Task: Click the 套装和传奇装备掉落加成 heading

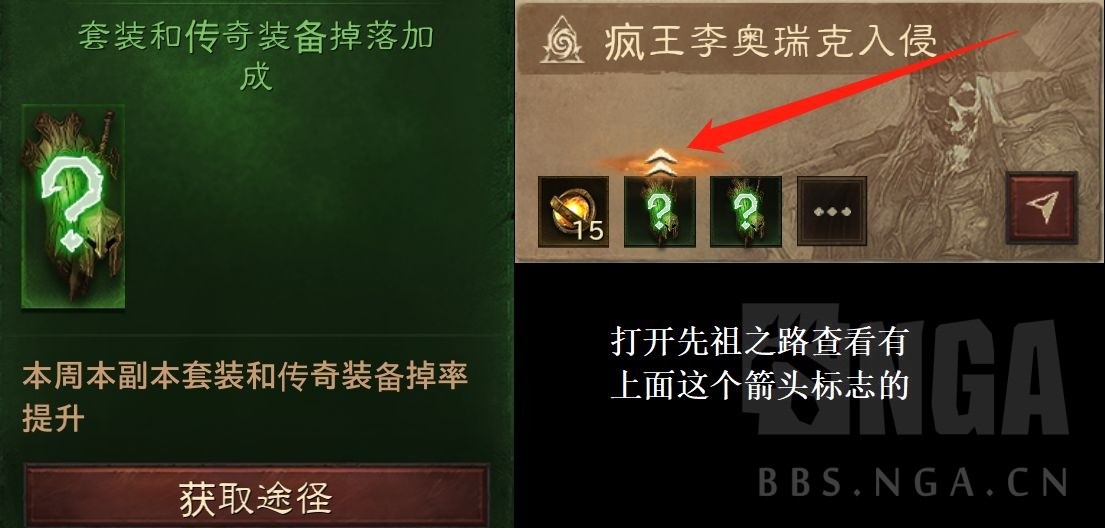Action: point(255,55)
